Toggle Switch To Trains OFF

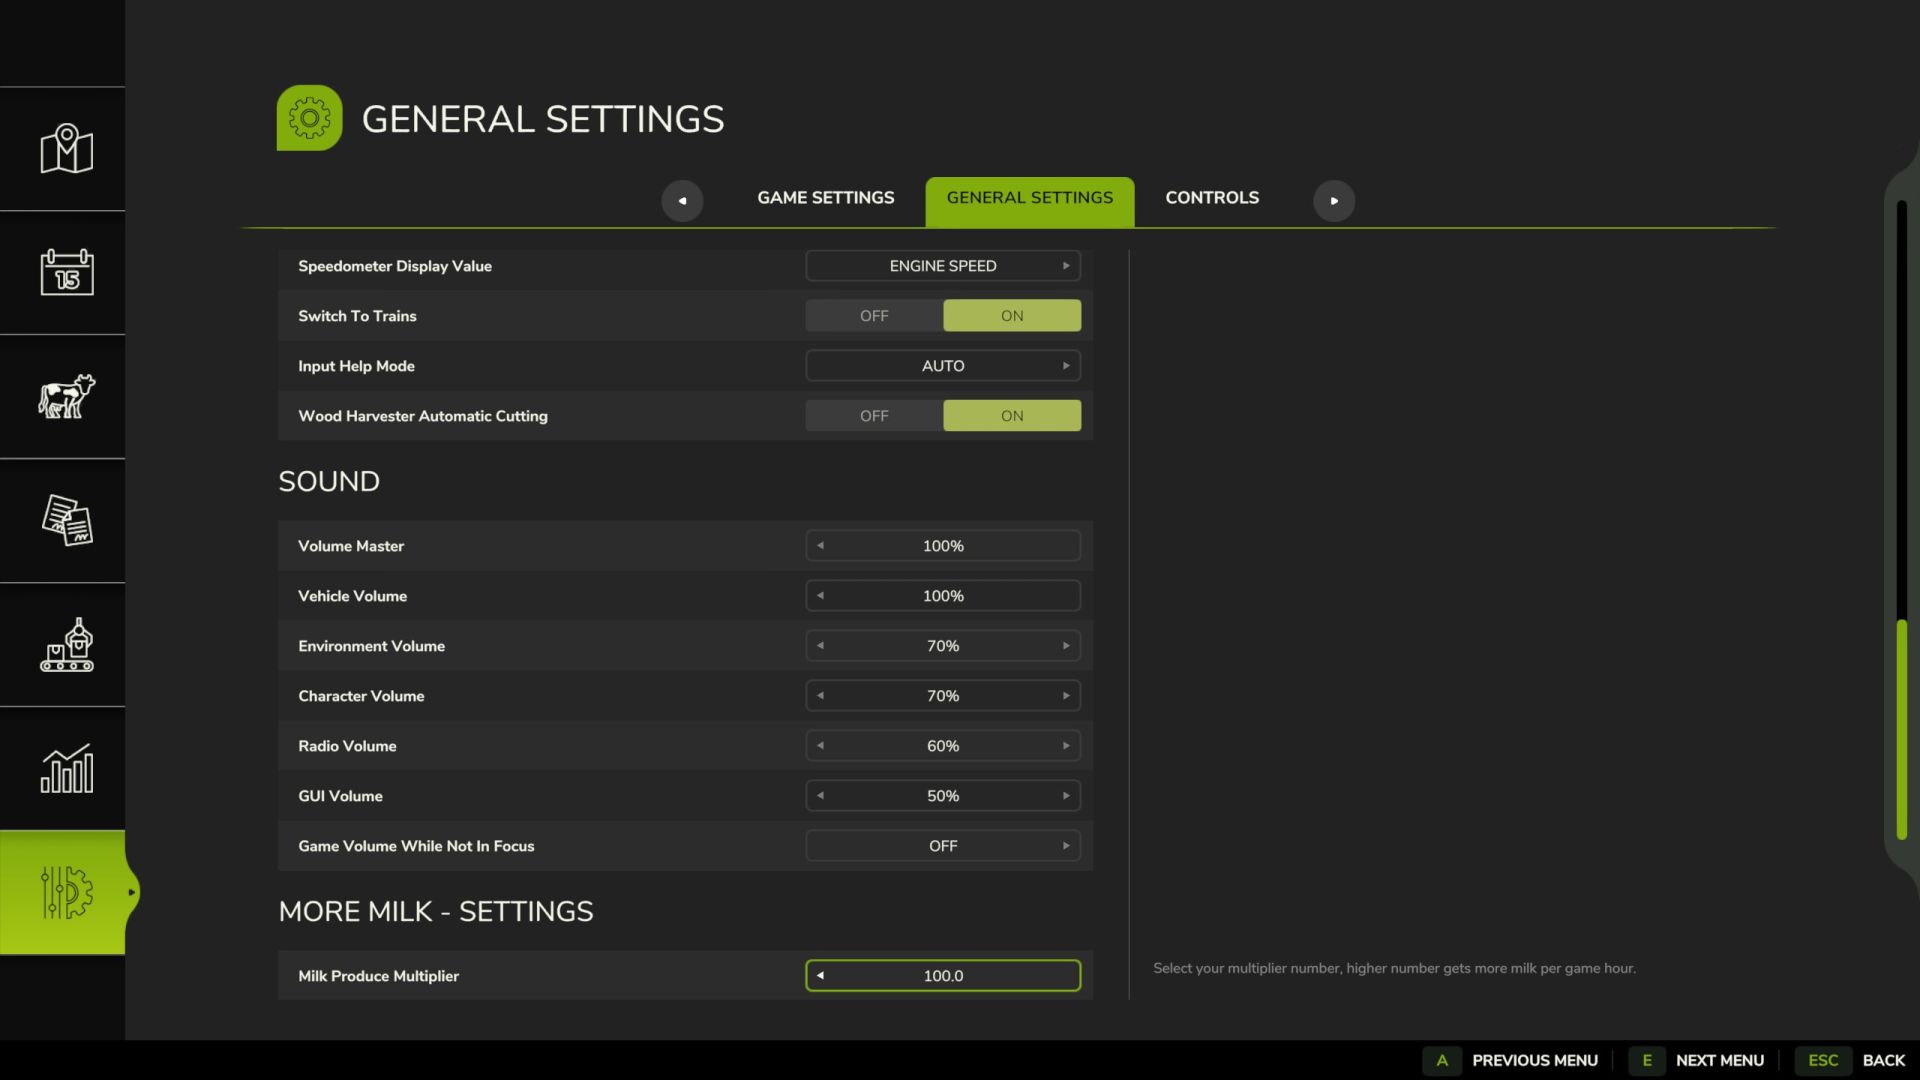pos(873,314)
